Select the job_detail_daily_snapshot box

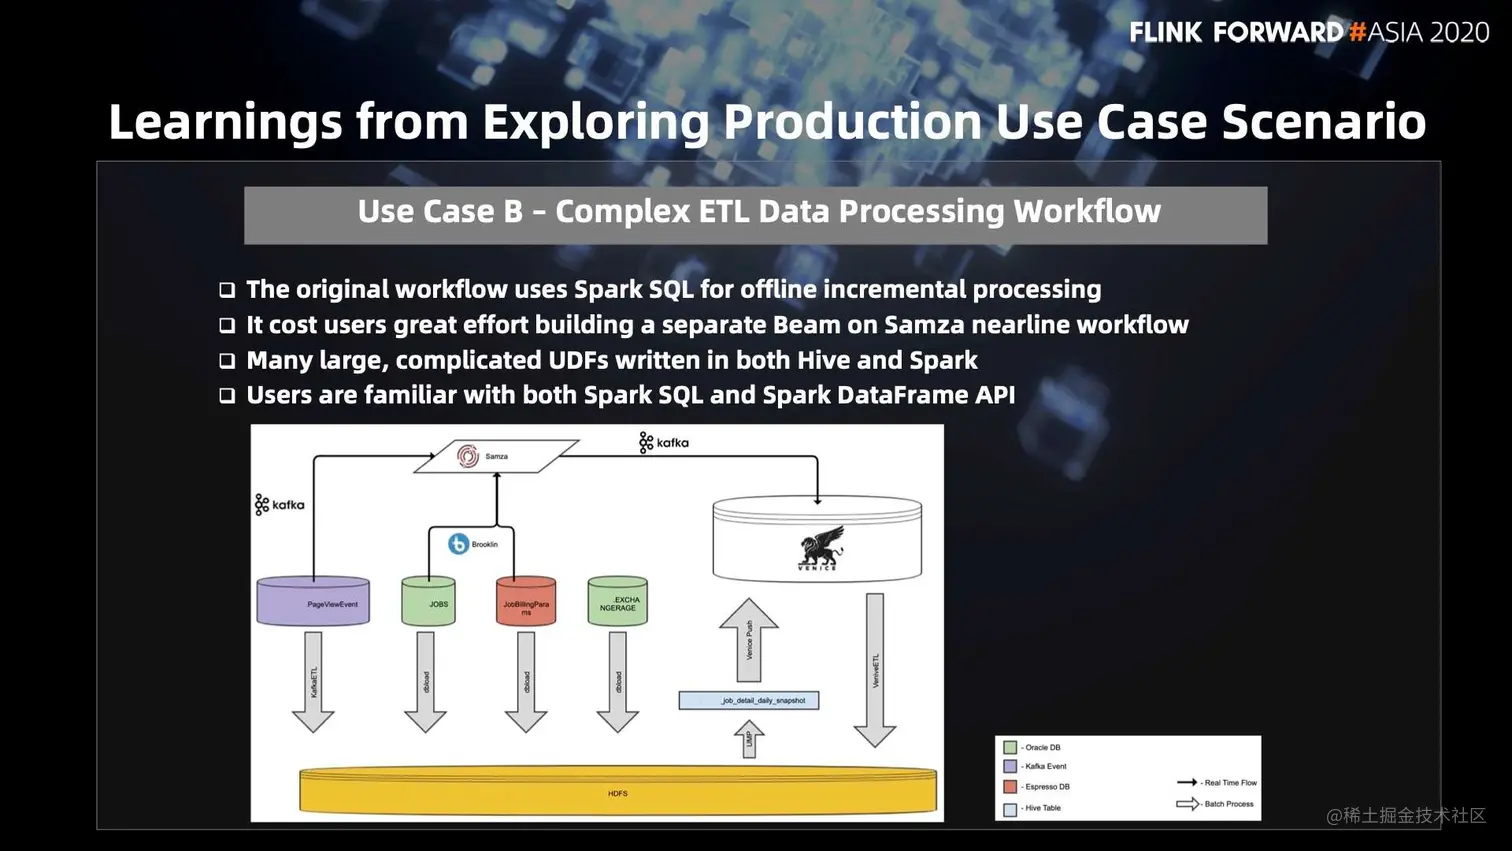pos(749,700)
